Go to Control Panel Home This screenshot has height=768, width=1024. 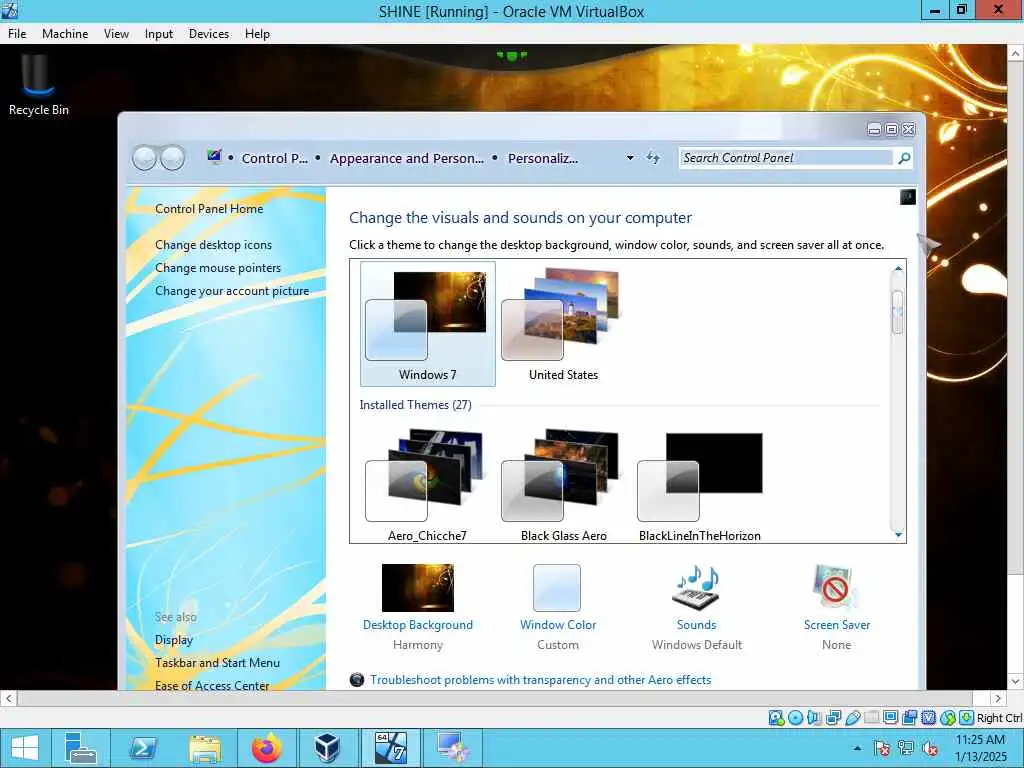pyautogui.click(x=209, y=209)
